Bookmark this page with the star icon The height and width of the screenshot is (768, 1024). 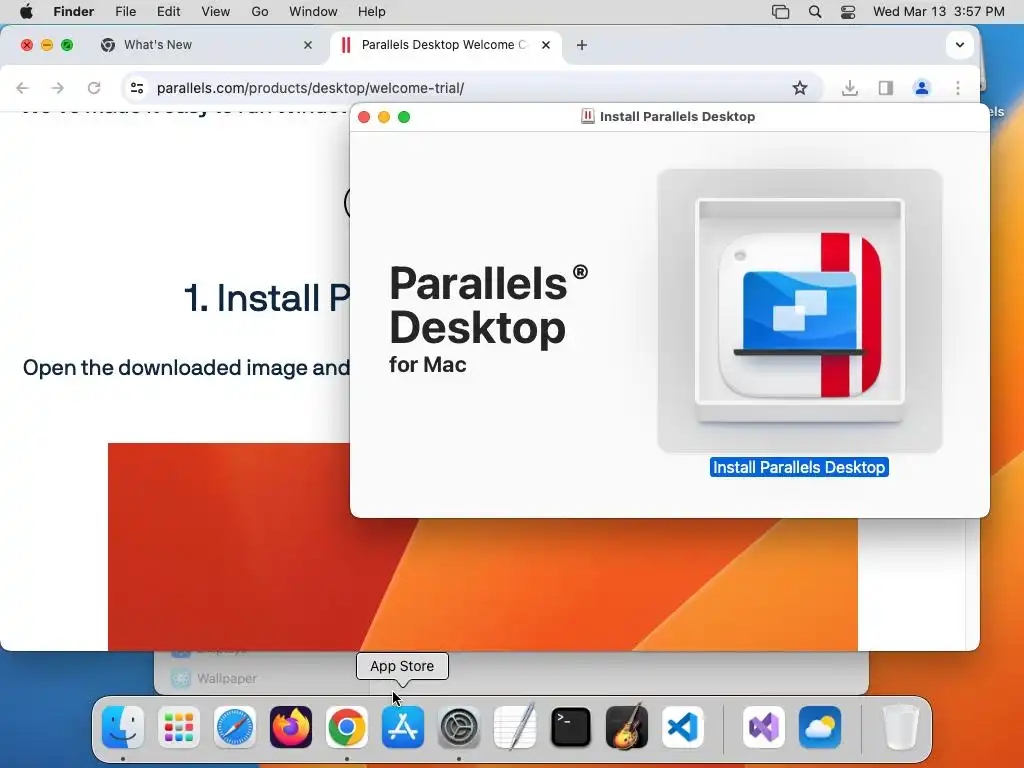[x=800, y=88]
